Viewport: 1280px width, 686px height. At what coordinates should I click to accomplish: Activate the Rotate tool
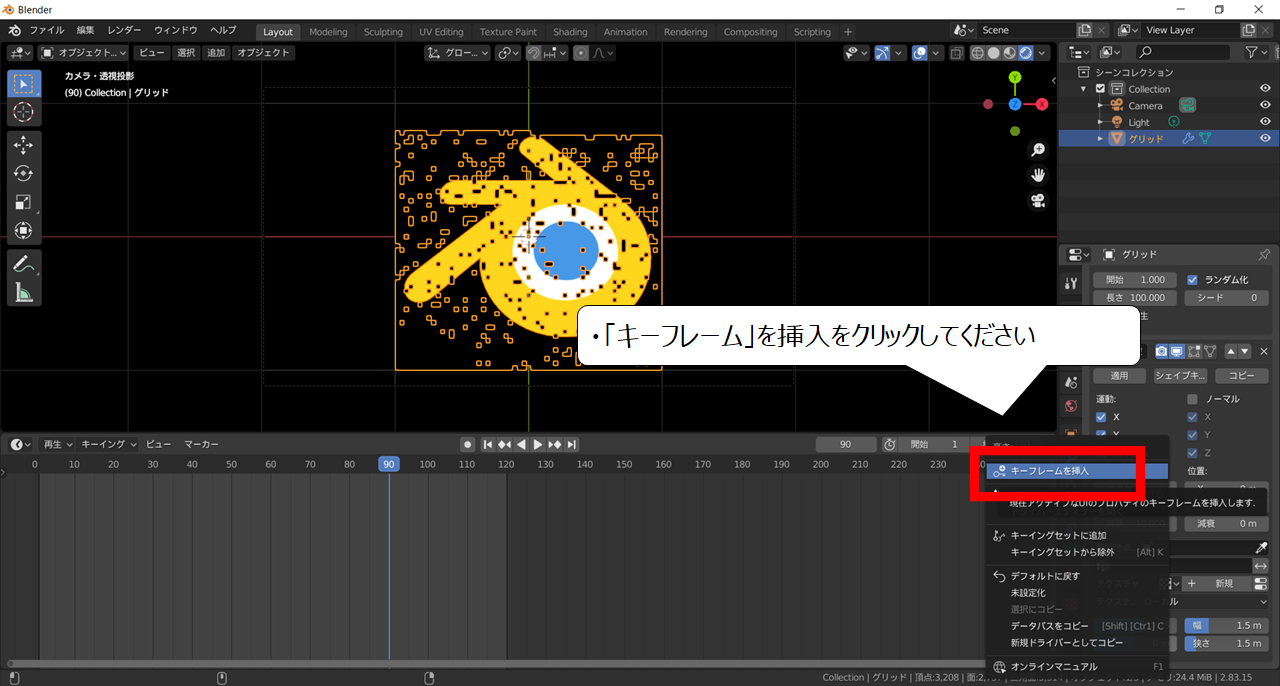[x=23, y=174]
